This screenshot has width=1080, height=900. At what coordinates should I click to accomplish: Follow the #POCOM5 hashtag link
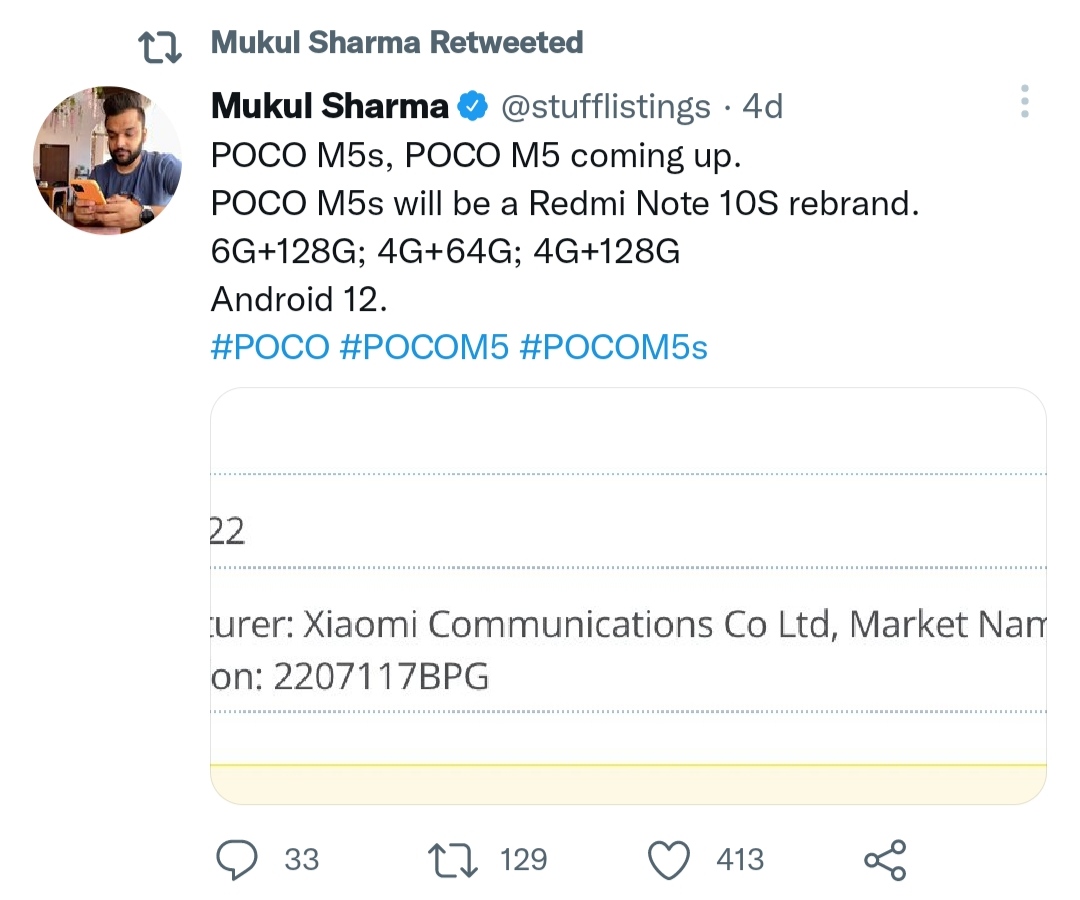[424, 347]
